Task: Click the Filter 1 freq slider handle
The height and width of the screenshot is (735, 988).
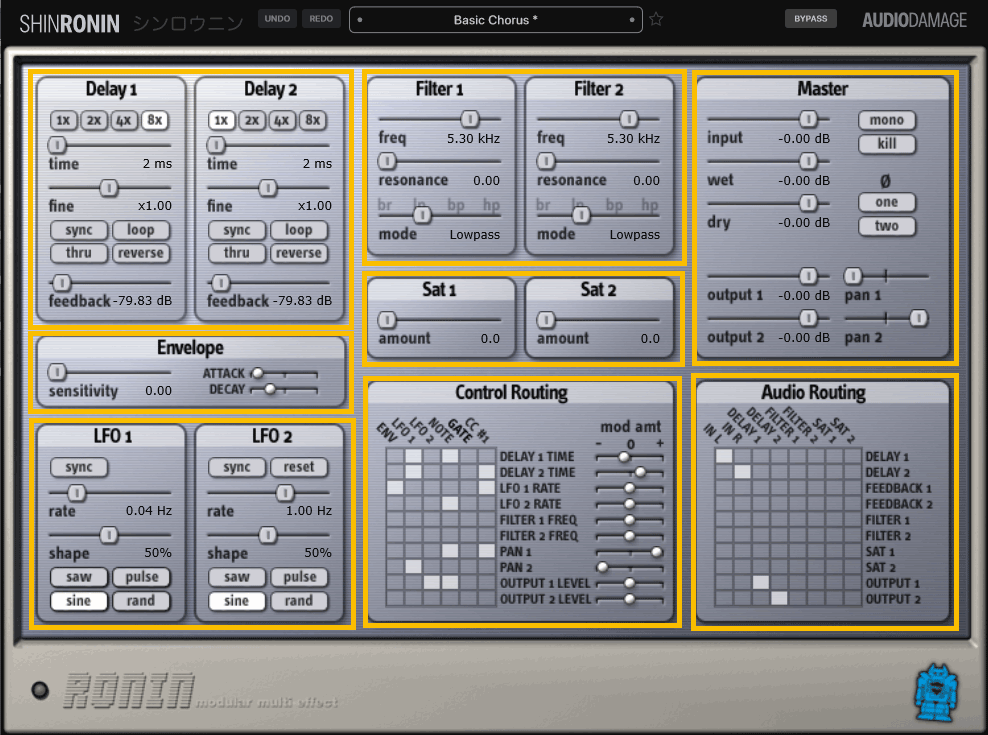Action: pyautogui.click(x=469, y=119)
